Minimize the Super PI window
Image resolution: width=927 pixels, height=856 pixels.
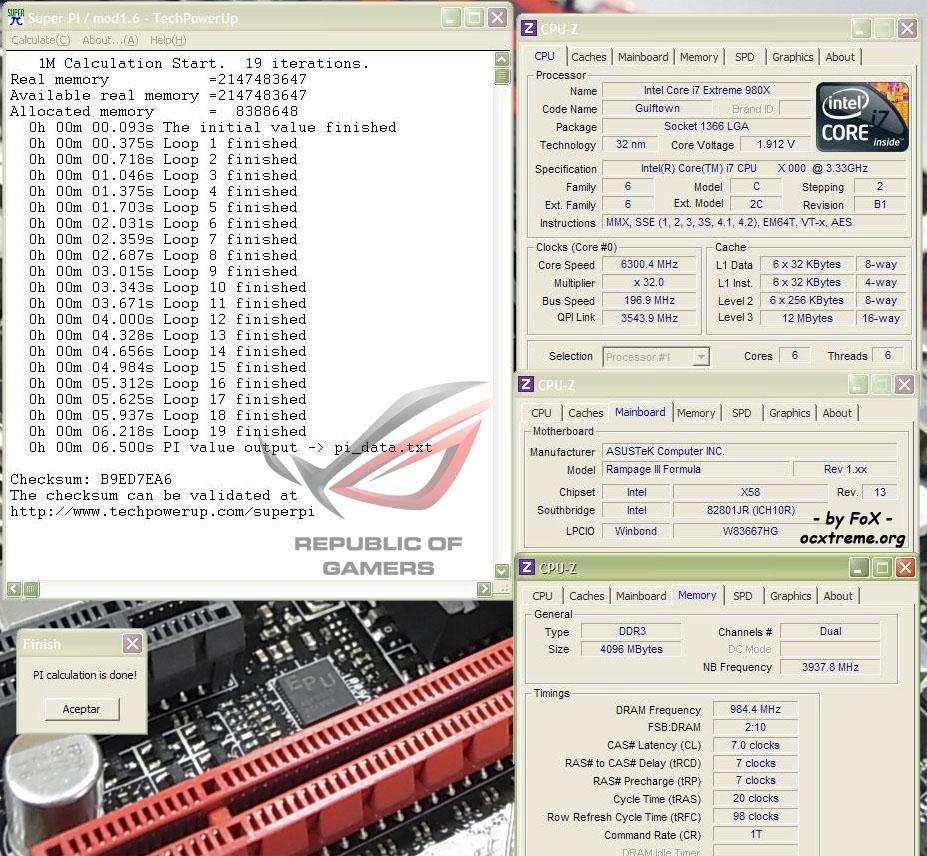pyautogui.click(x=451, y=18)
